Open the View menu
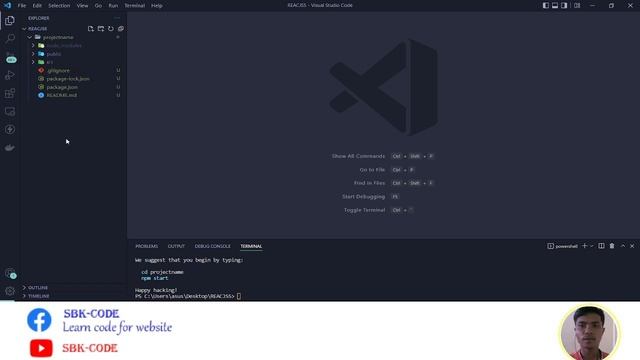The width and height of the screenshot is (640, 360). [x=82, y=6]
